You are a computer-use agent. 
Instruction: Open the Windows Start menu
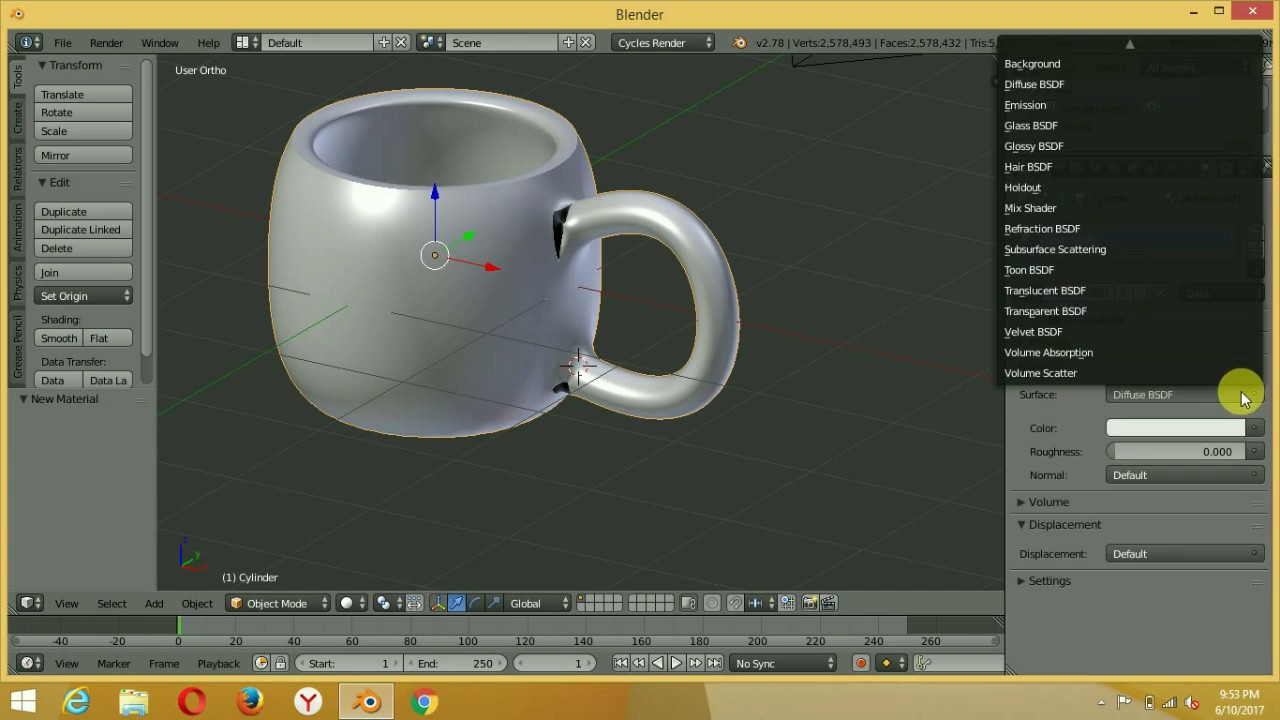pyautogui.click(x=22, y=702)
